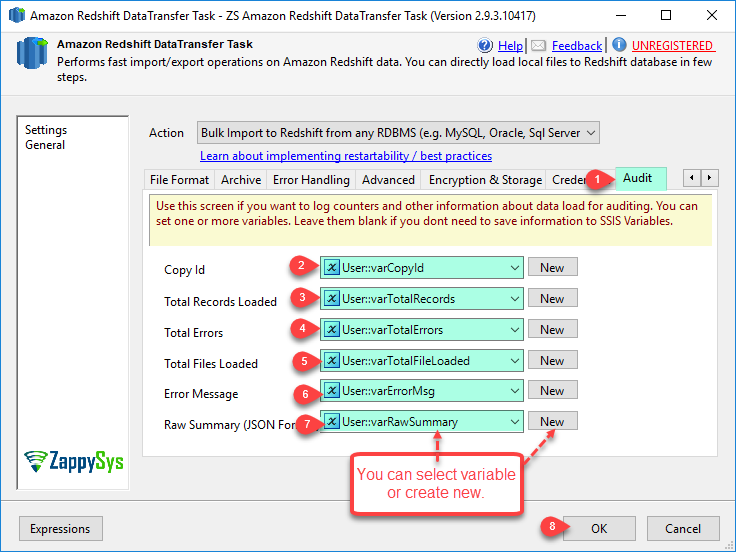The width and height of the screenshot is (736, 552).
Task: Select General in the left panel
Action: point(45,145)
